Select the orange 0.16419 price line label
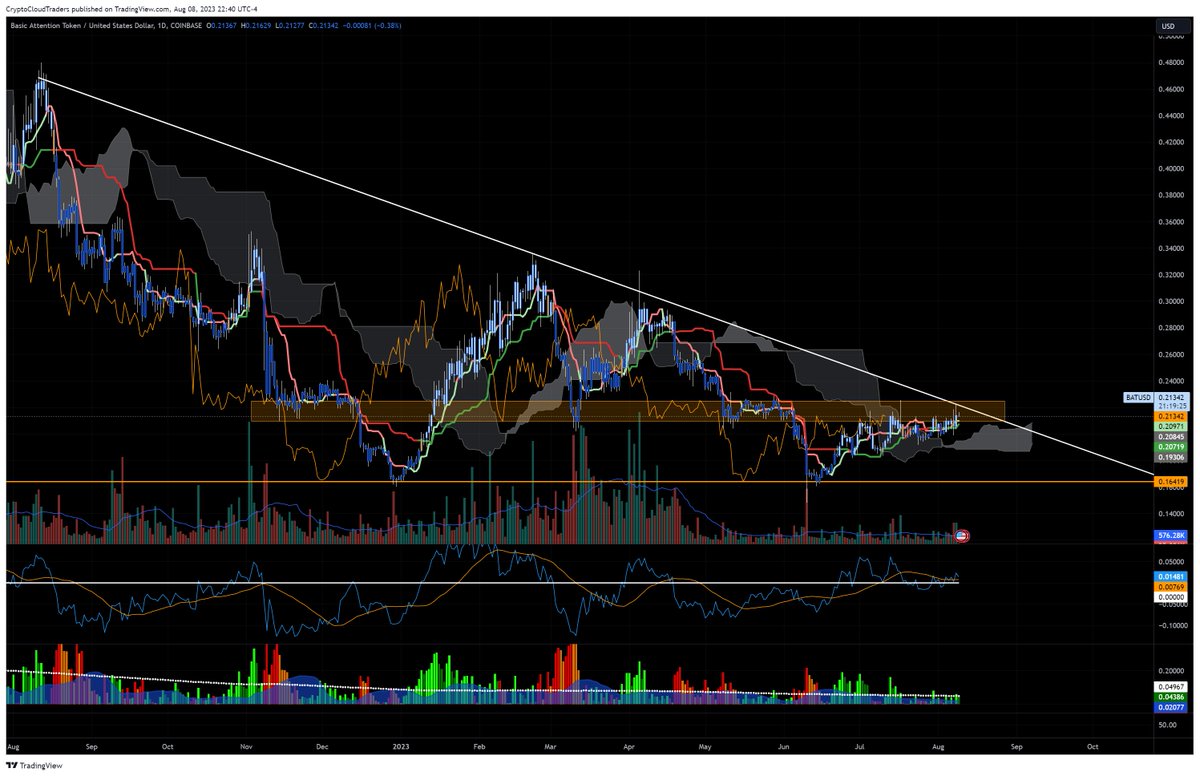Screen dimensions: 1200x776 [1169, 481]
